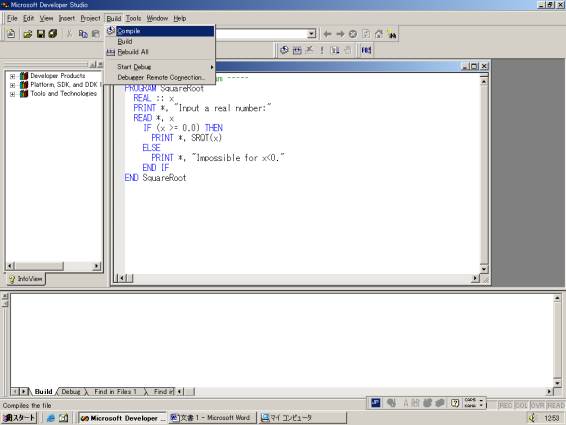
Task: Click the Back arrow toolbar icon
Action: 327,34
